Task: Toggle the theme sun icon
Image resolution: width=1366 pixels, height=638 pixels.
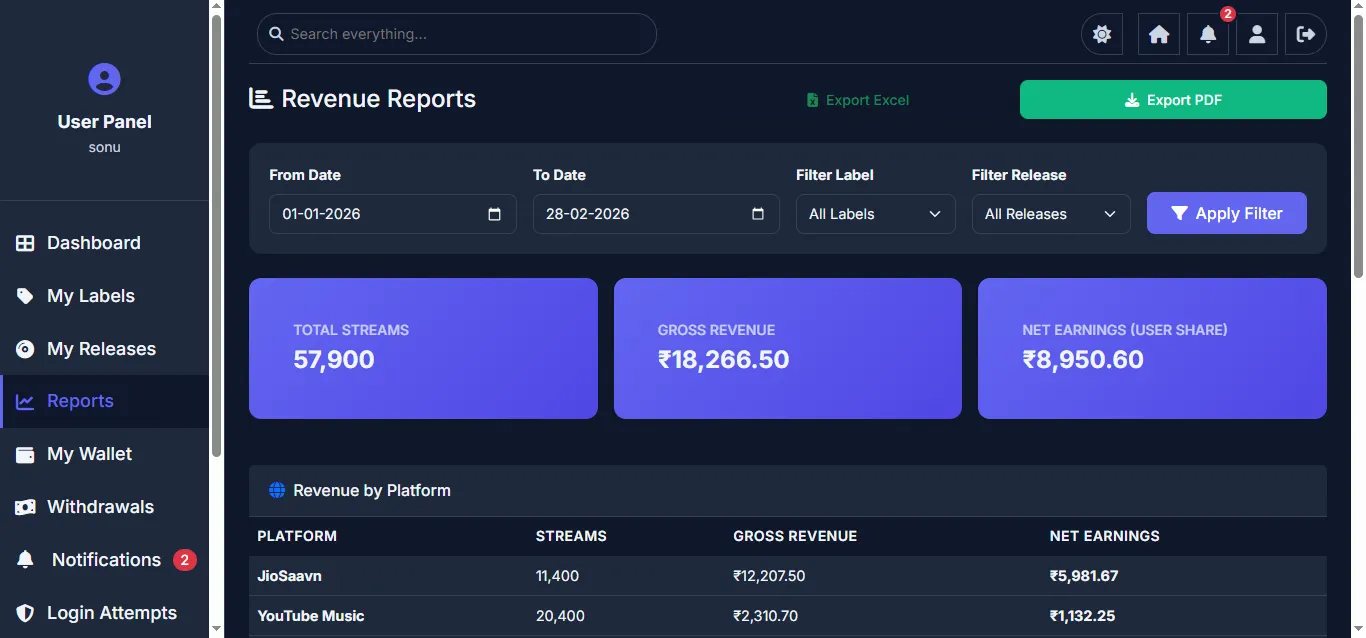Action: coord(1102,34)
